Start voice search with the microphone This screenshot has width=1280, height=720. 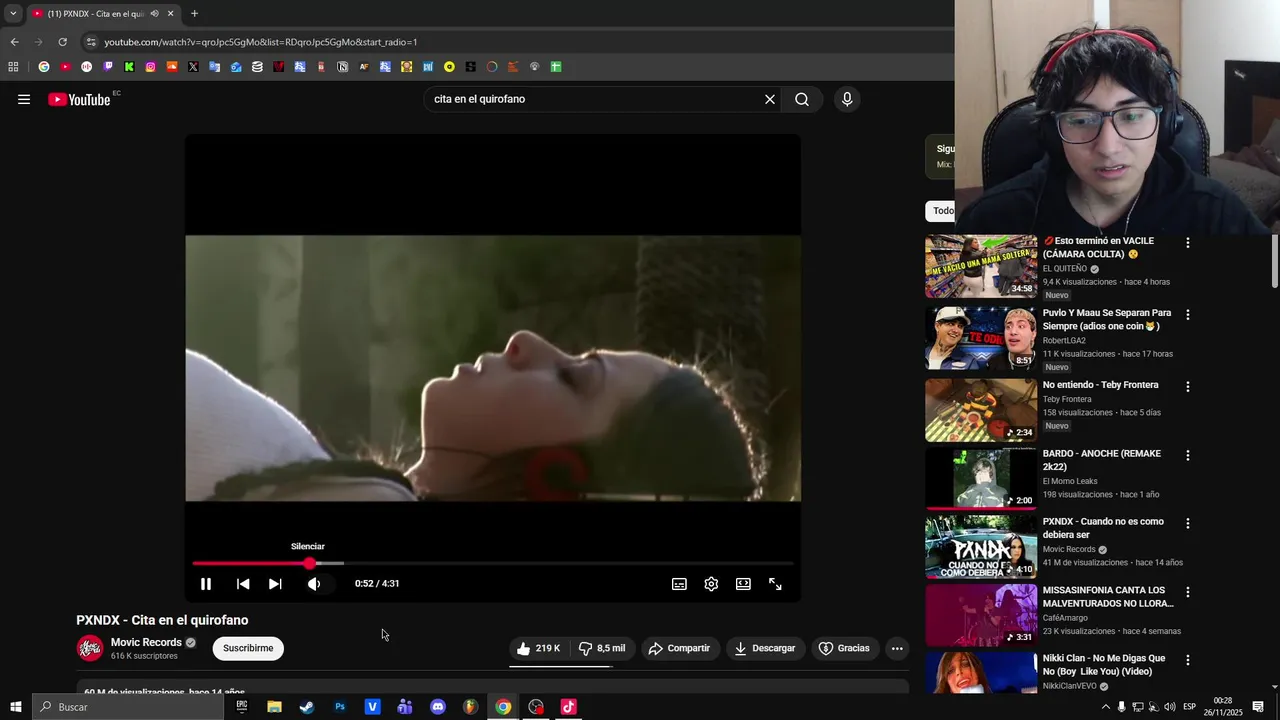tap(847, 99)
